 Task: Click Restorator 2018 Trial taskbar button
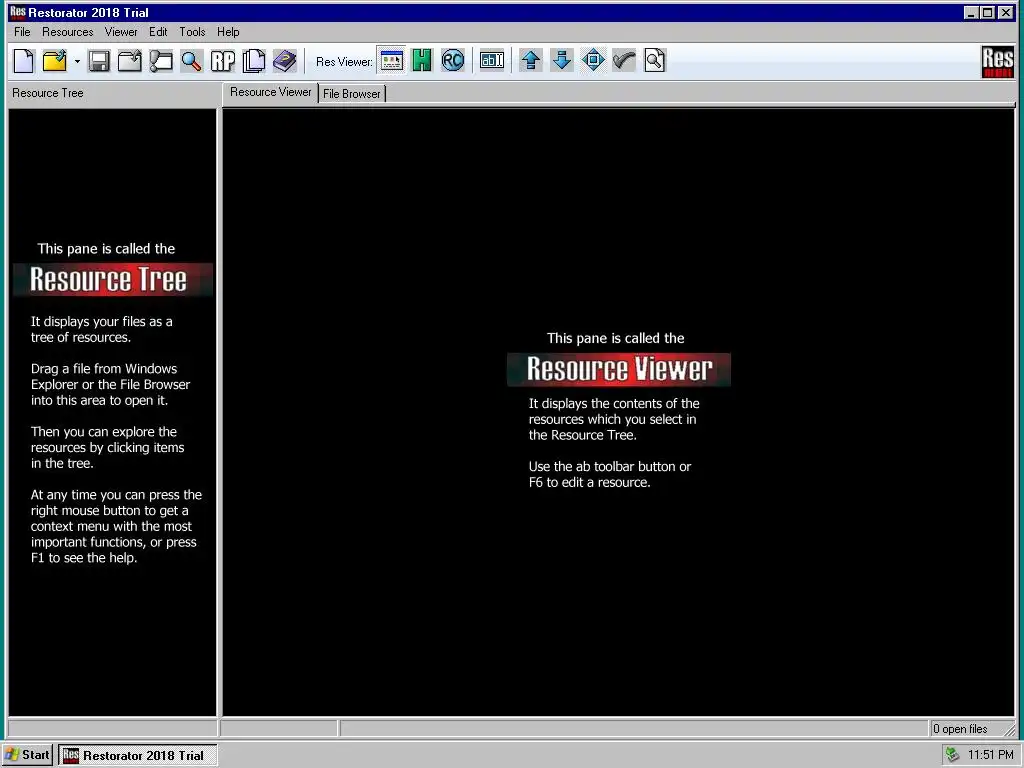click(138, 755)
